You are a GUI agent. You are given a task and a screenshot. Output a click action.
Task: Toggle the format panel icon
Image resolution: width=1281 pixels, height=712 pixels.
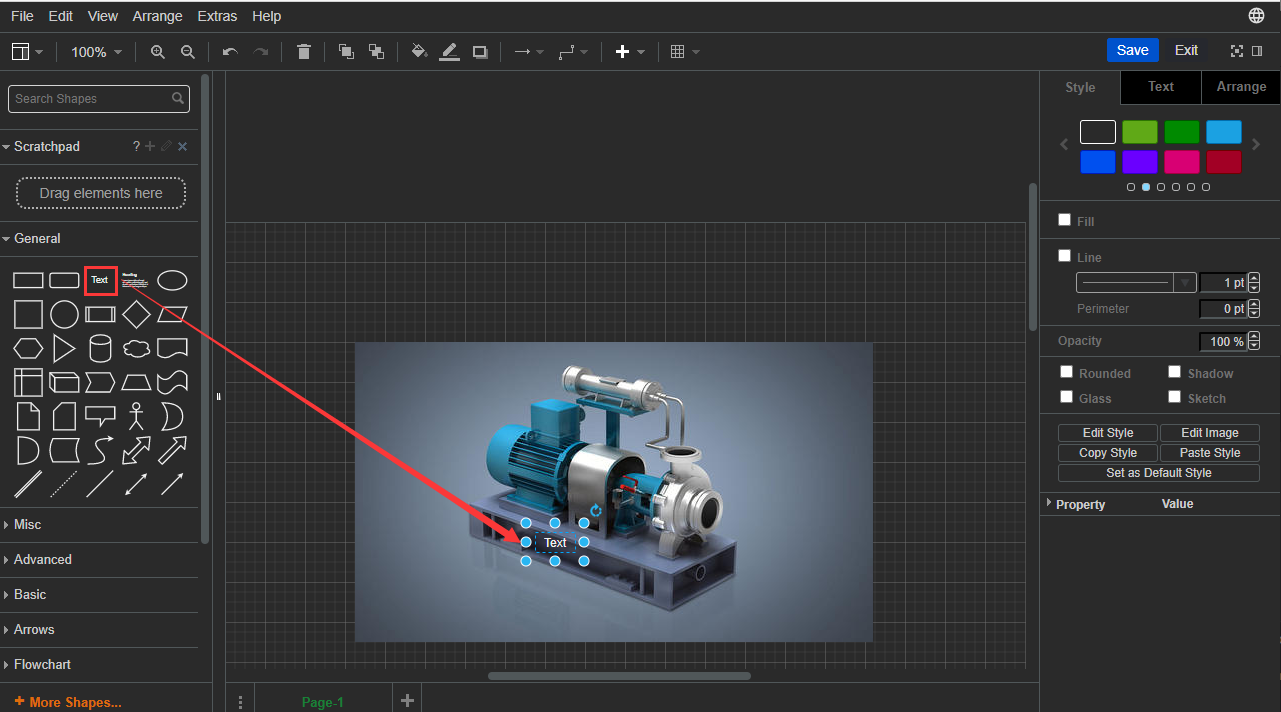(1257, 51)
